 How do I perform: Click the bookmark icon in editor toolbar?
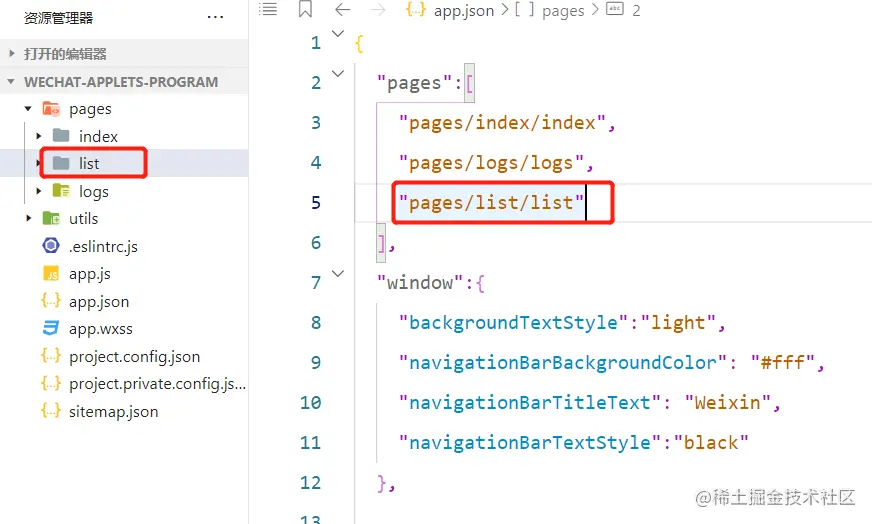click(x=305, y=9)
